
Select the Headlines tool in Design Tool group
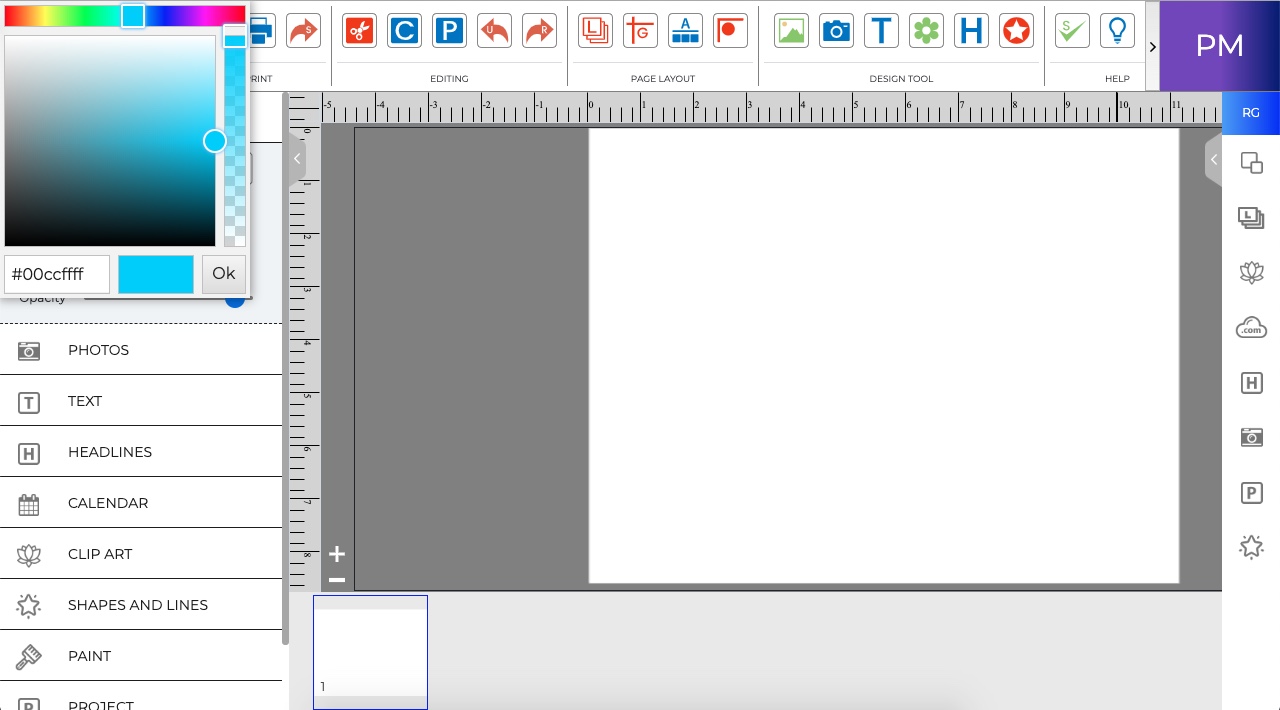click(971, 31)
